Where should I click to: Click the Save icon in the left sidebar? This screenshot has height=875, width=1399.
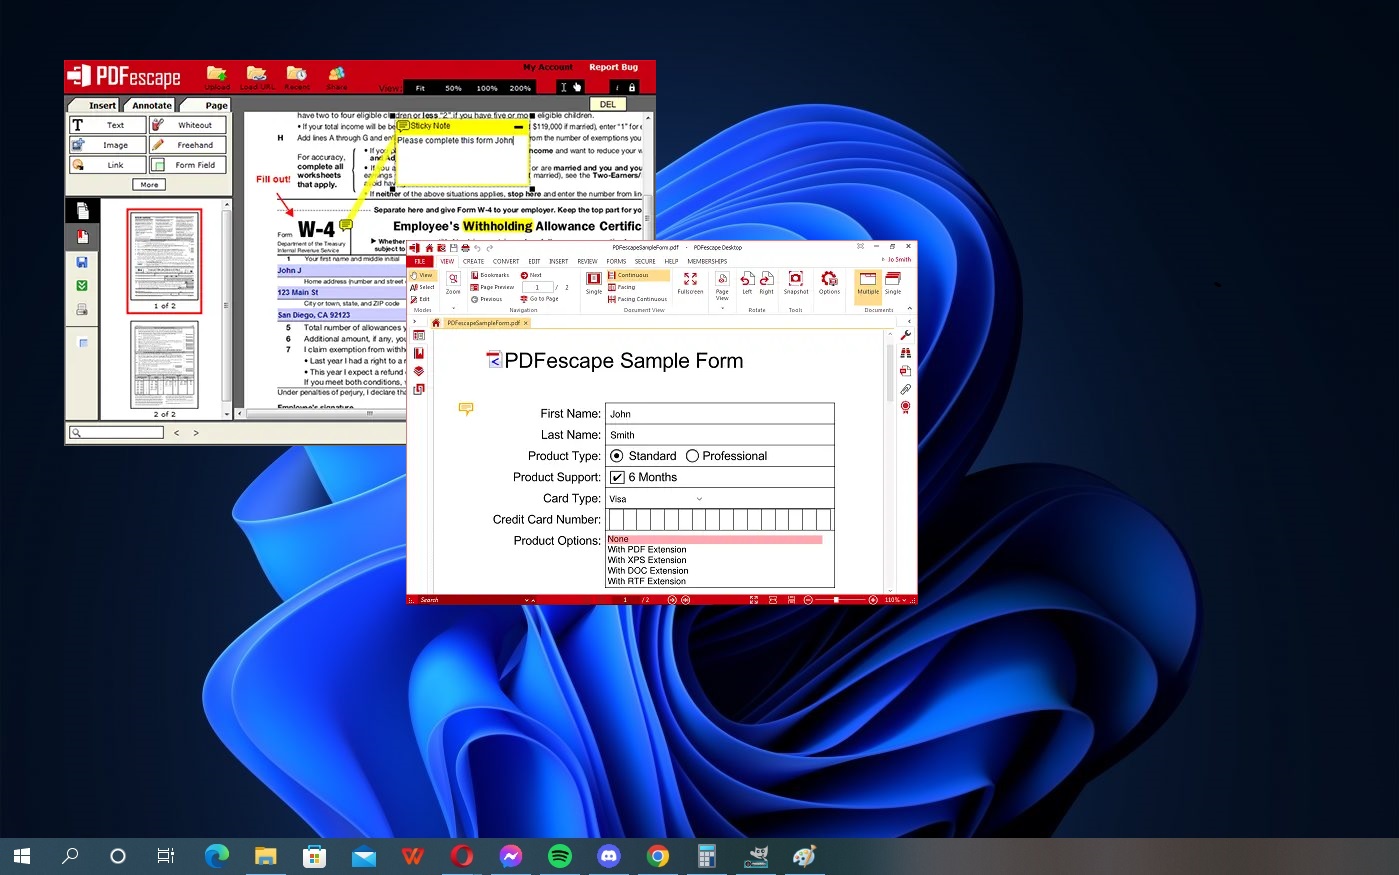[x=81, y=262]
